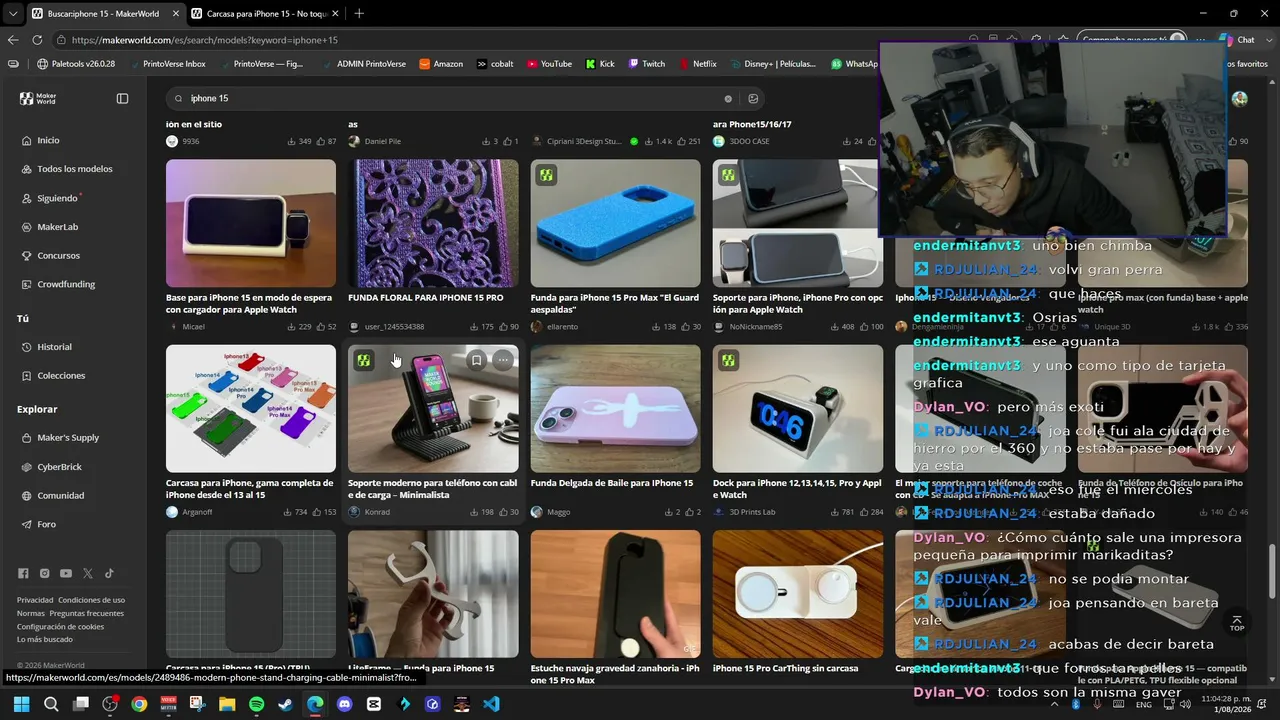This screenshot has width=1280, height=720.
Task: Launch Spotify from the taskbar
Action: pos(257,704)
